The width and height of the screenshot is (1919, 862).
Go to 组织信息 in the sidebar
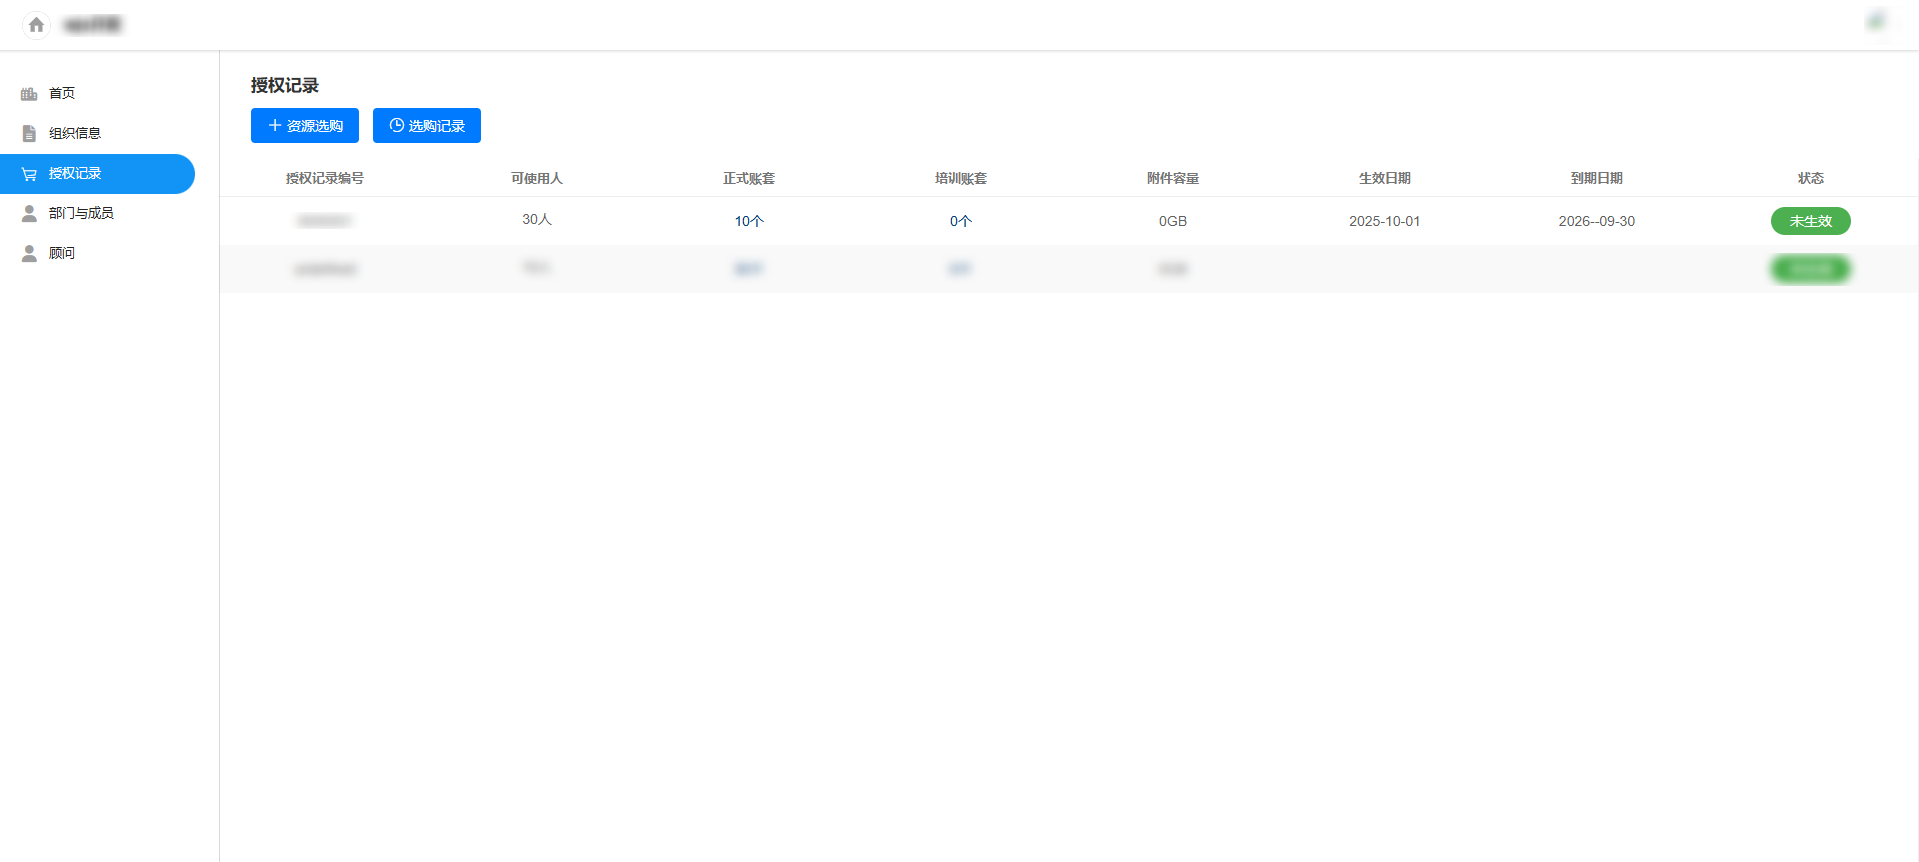click(75, 133)
